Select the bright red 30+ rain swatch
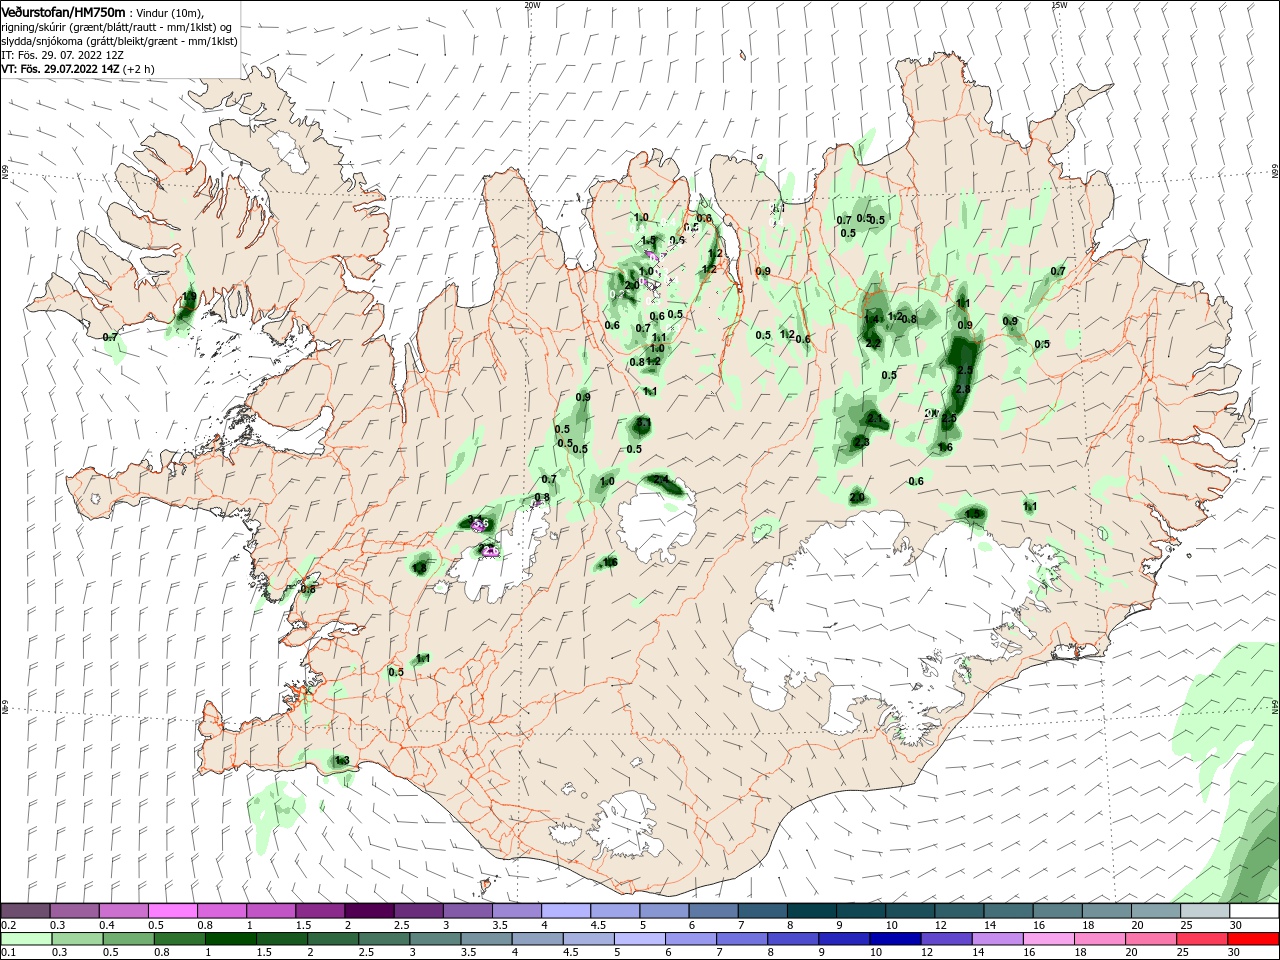This screenshot has width=1280, height=960. click(1253, 939)
